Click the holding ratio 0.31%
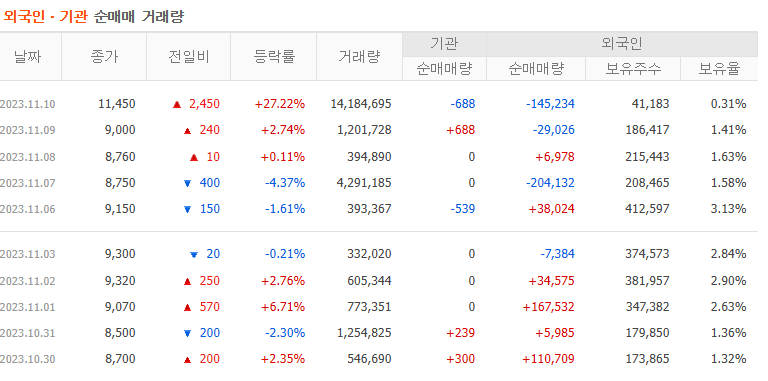The image size is (768, 381). 728,104
